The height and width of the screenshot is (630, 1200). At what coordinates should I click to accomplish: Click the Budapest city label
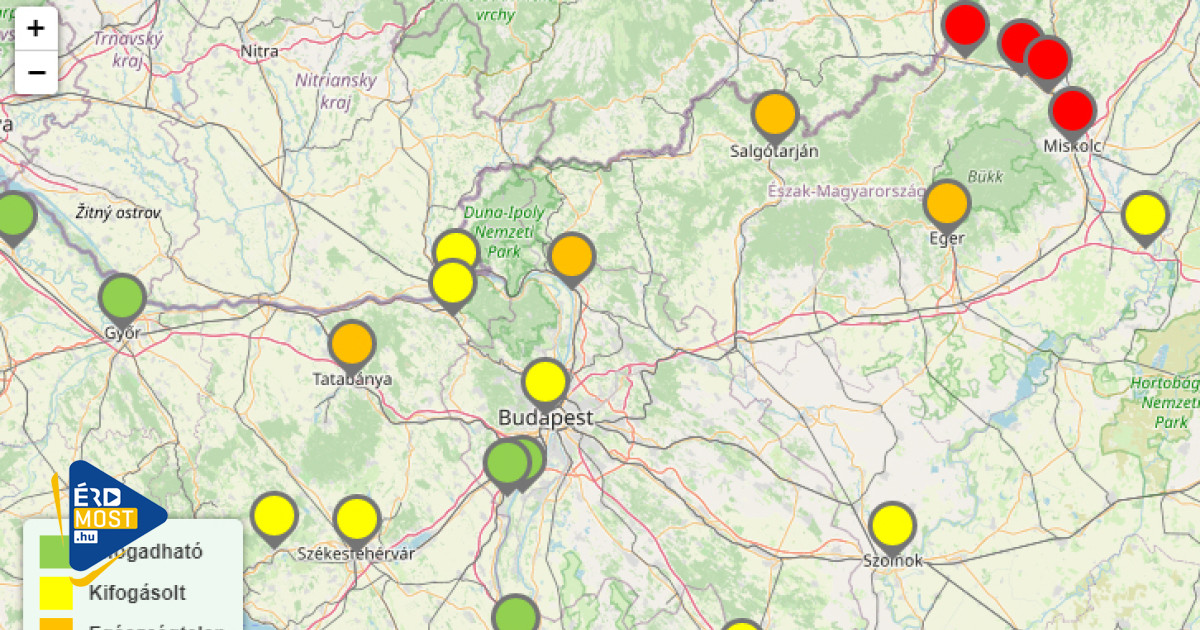[546, 418]
